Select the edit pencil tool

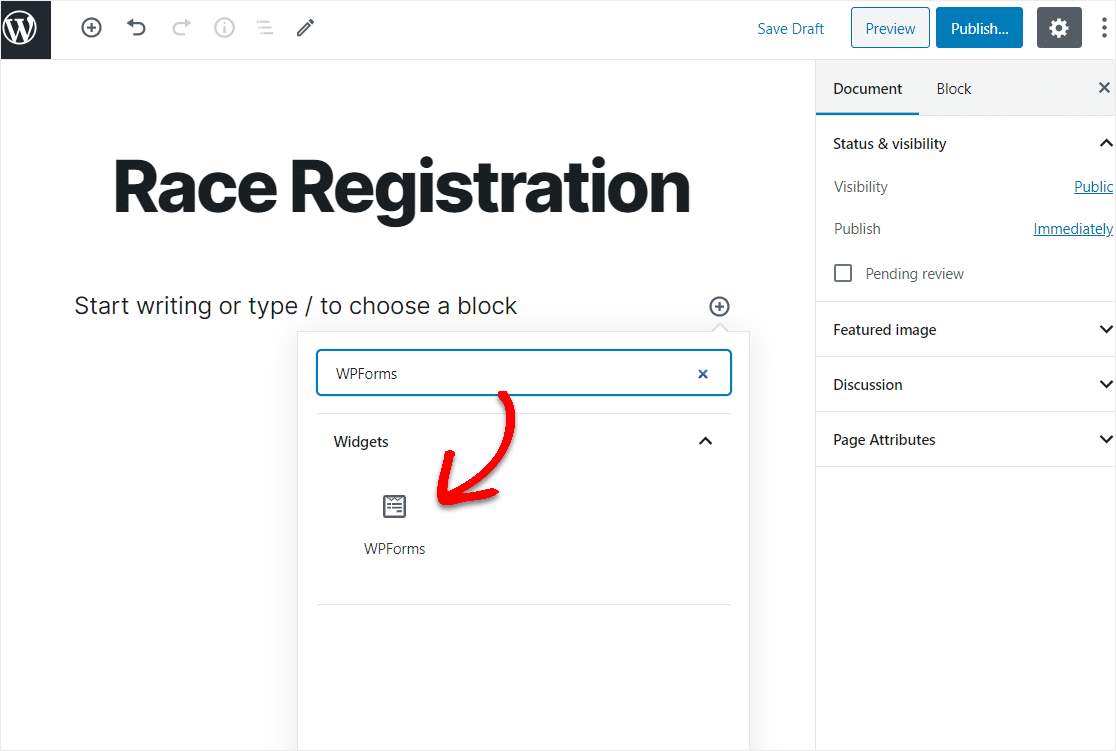305,28
